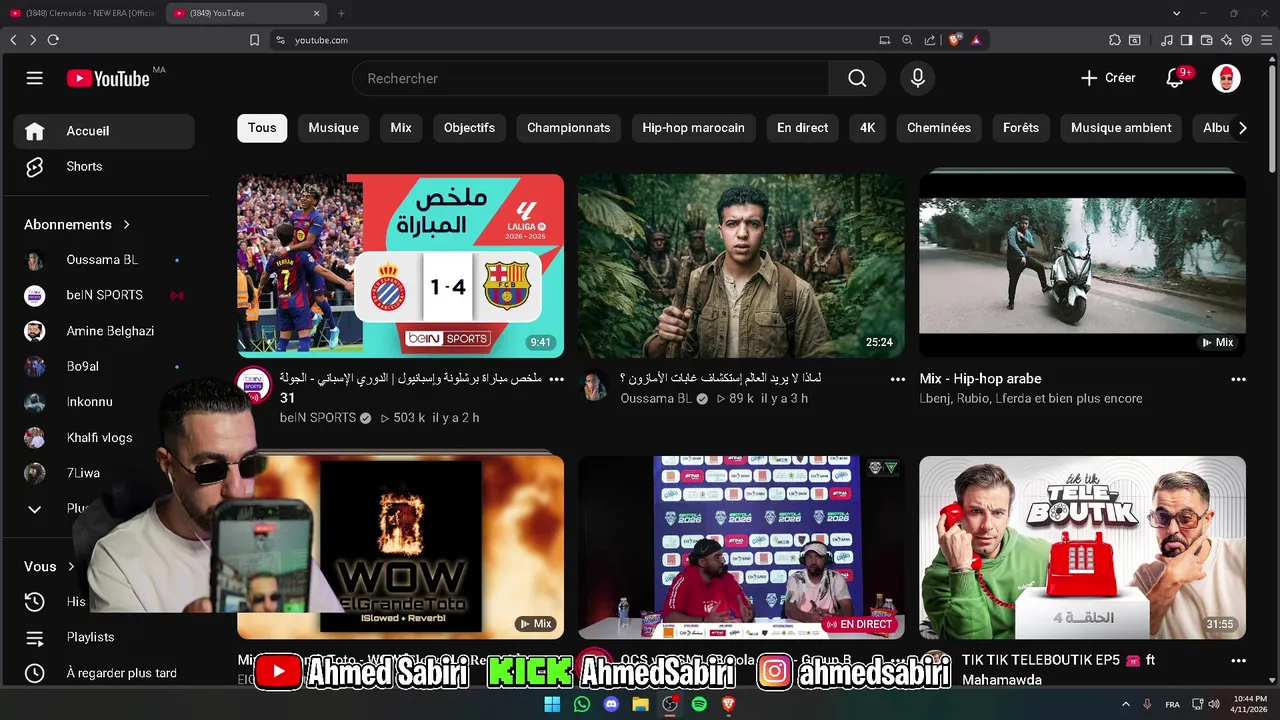Select the Cheminées filter chip
Screen dimensions: 1280x720
(x=939, y=128)
